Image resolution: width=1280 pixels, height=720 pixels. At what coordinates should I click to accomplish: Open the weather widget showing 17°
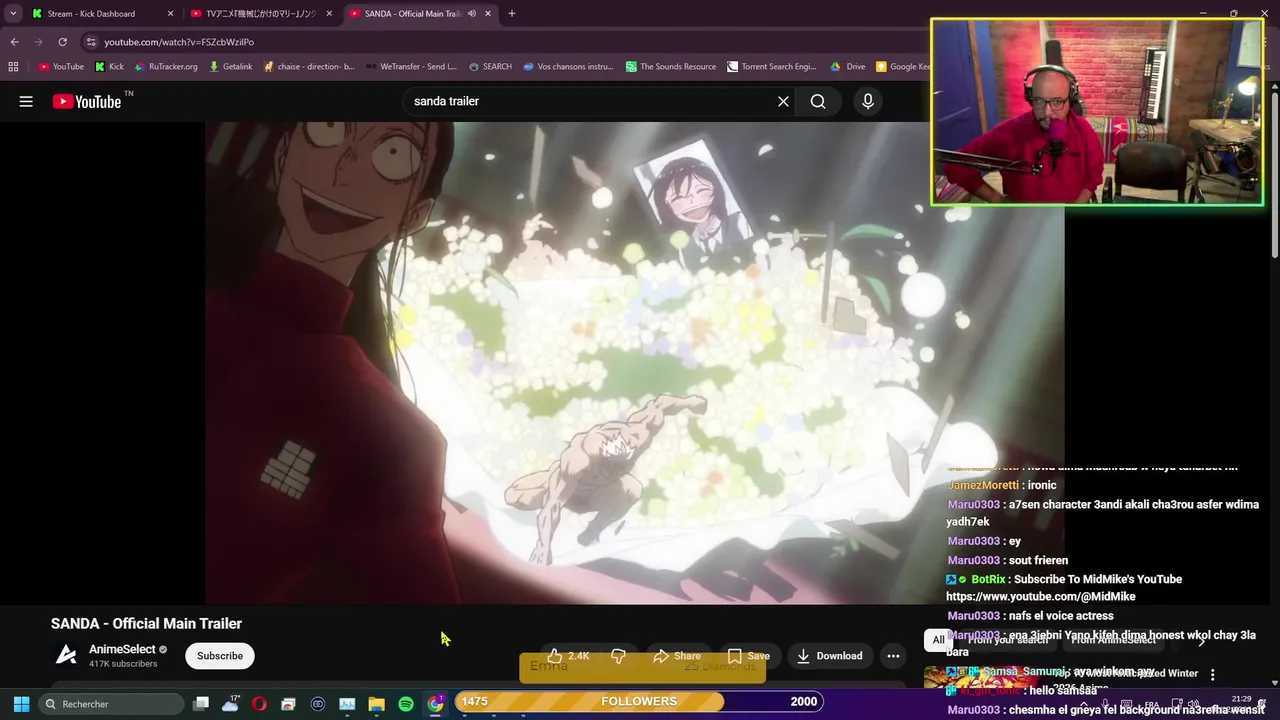[231, 704]
